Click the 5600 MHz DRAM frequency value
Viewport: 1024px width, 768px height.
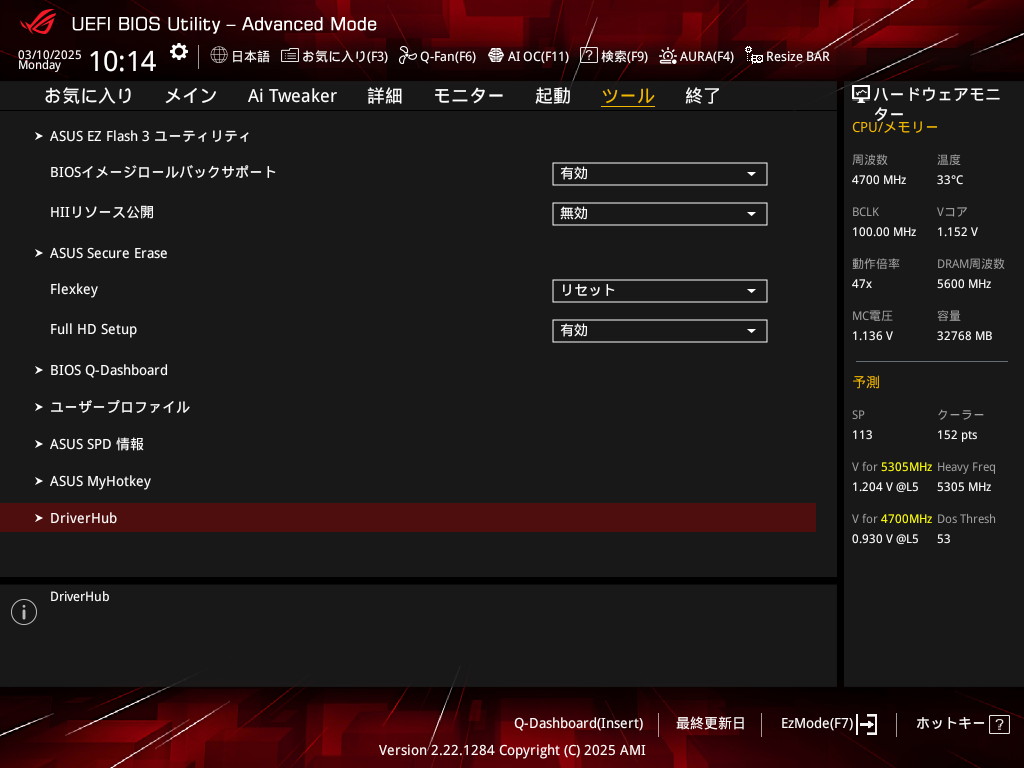(x=964, y=284)
